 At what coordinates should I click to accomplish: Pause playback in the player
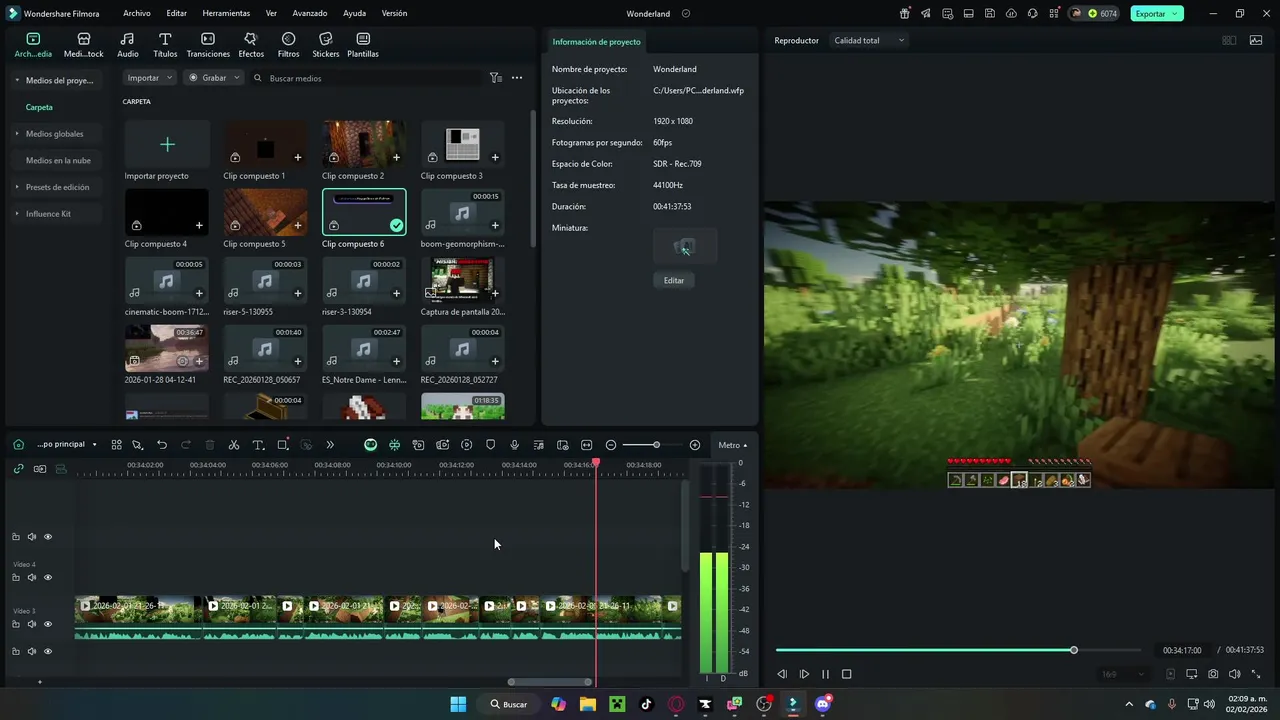[825, 675]
